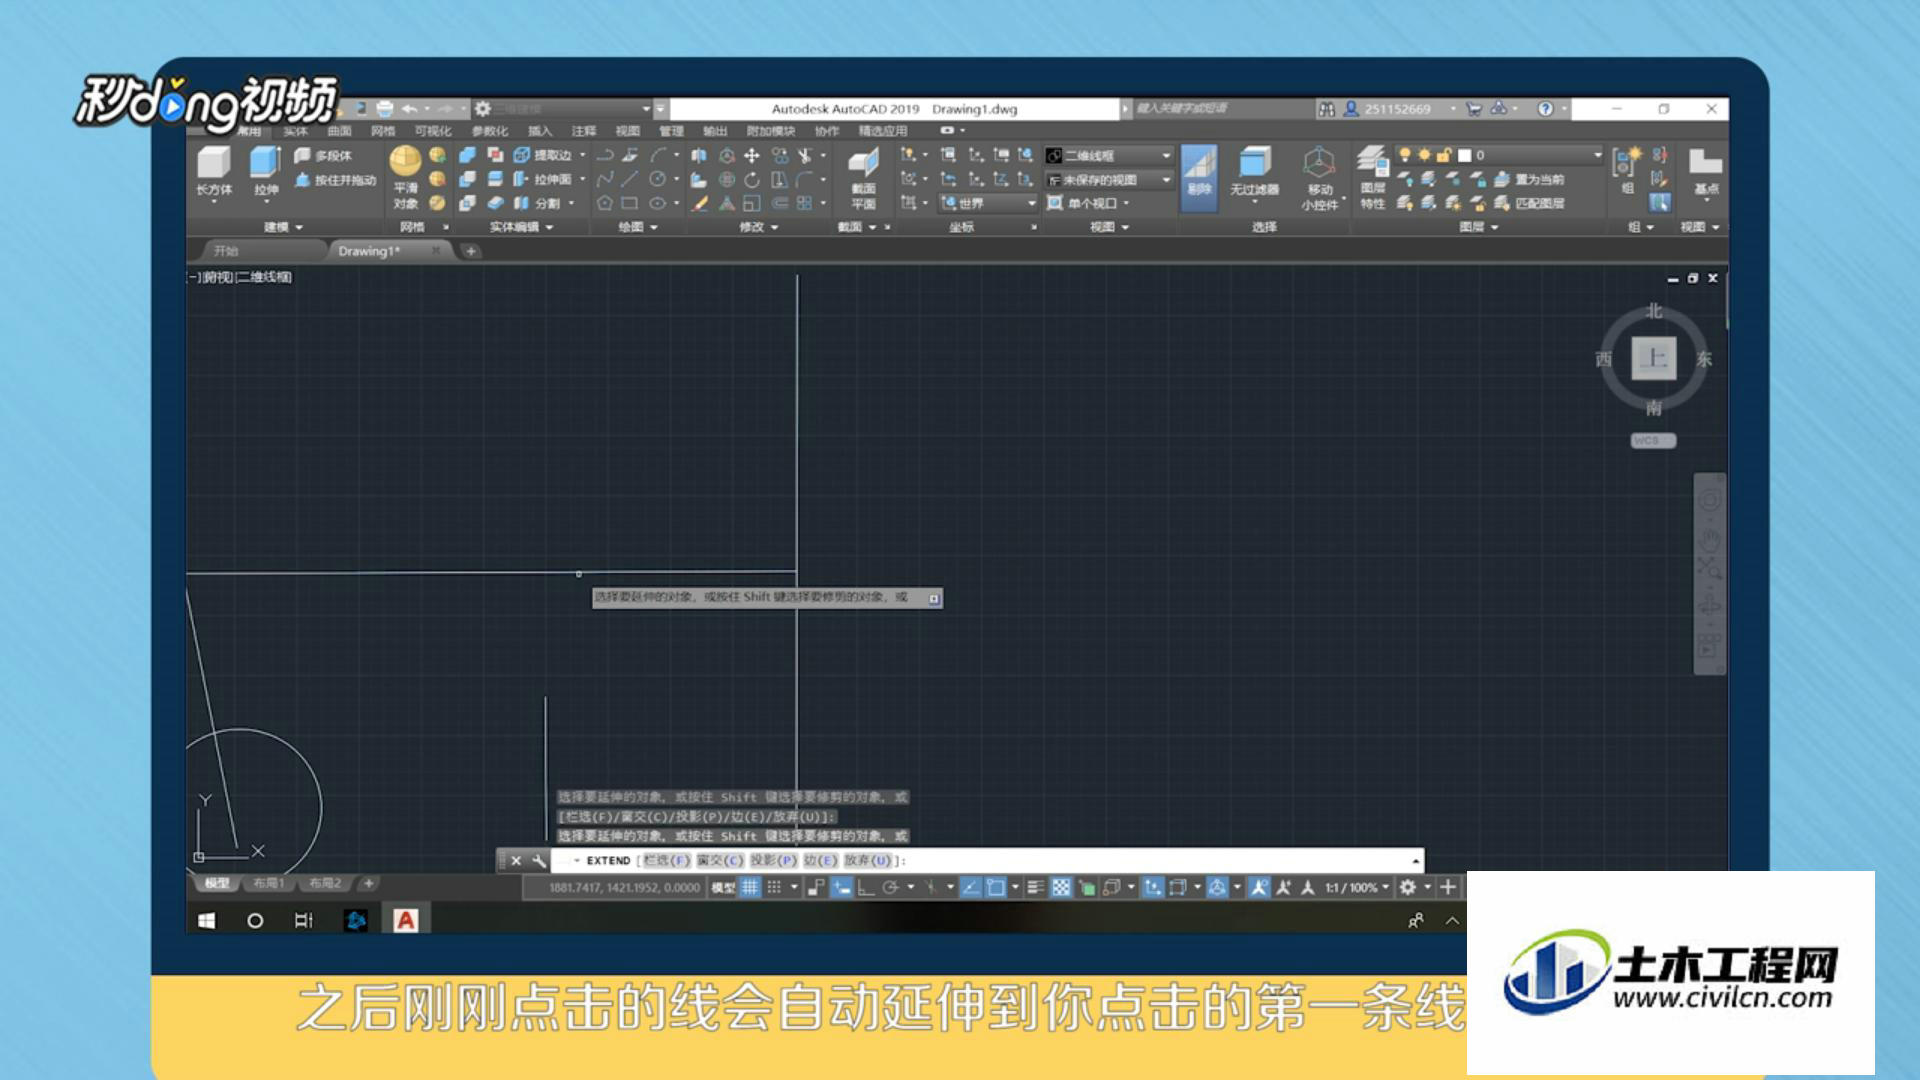This screenshot has height=1080, width=1920.
Task: Choose the 多段体 polysolid tool
Action: [323, 156]
